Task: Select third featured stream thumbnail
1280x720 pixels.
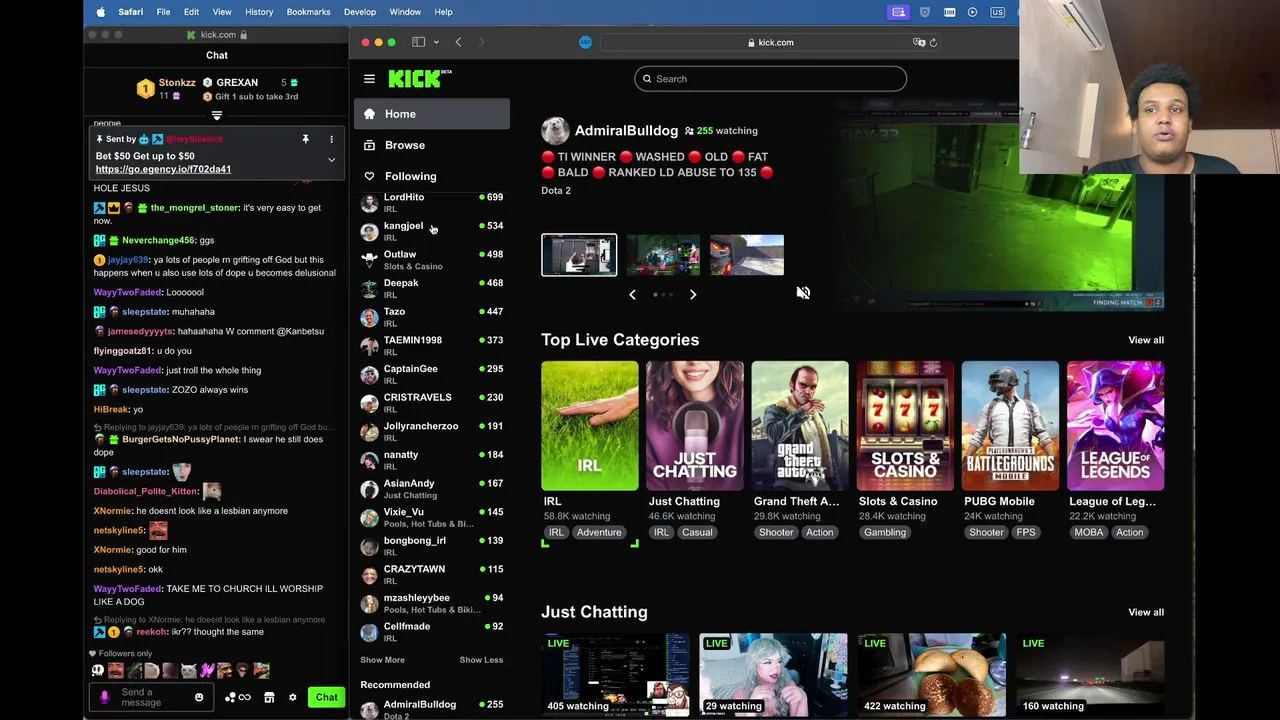Action: pyautogui.click(x=747, y=255)
